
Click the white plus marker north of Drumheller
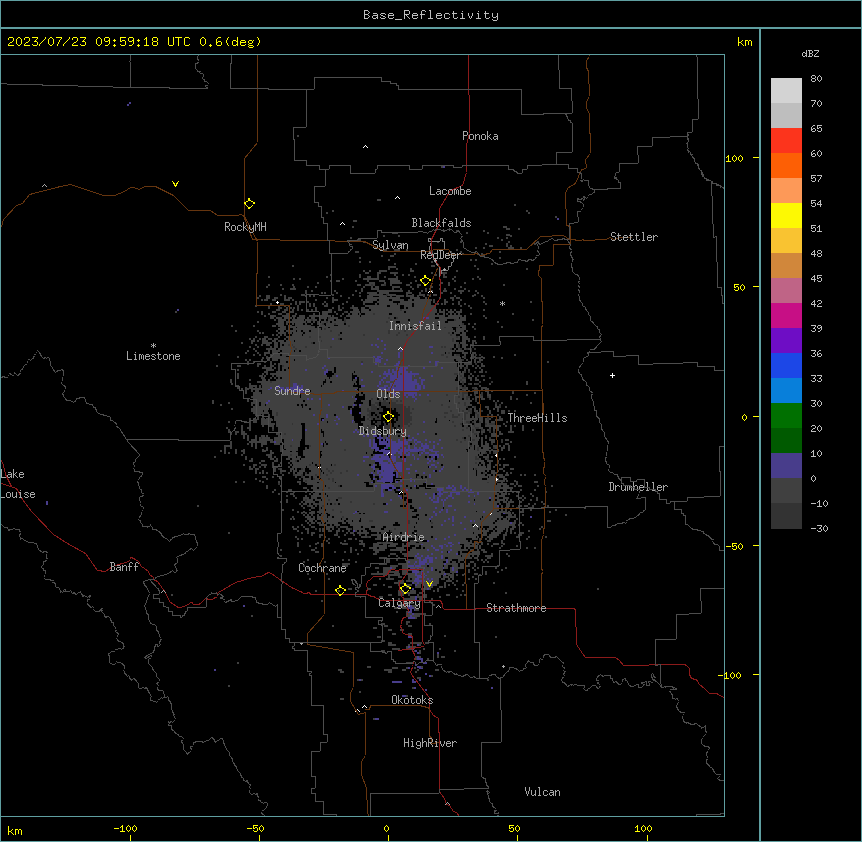612,375
